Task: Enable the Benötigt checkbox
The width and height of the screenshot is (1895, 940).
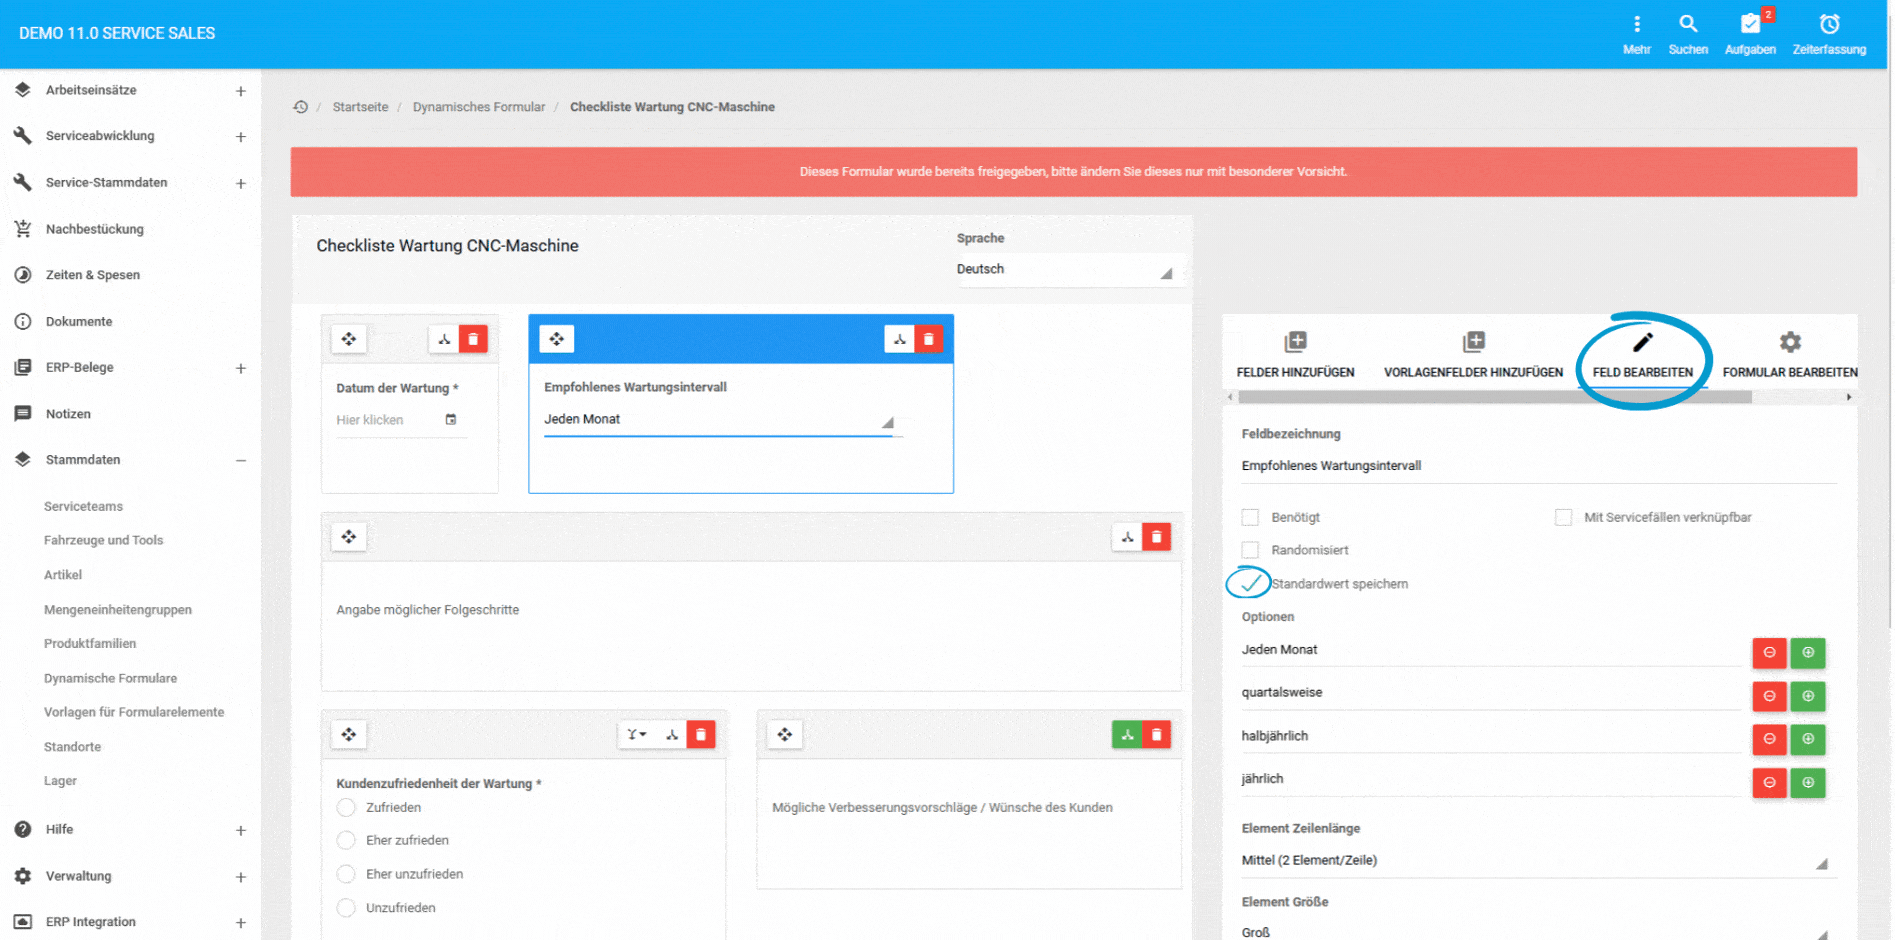Action: [x=1250, y=517]
